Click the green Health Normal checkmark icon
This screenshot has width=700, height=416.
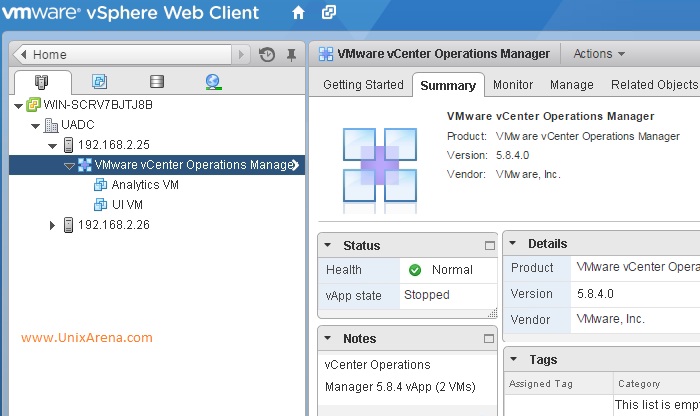415,270
